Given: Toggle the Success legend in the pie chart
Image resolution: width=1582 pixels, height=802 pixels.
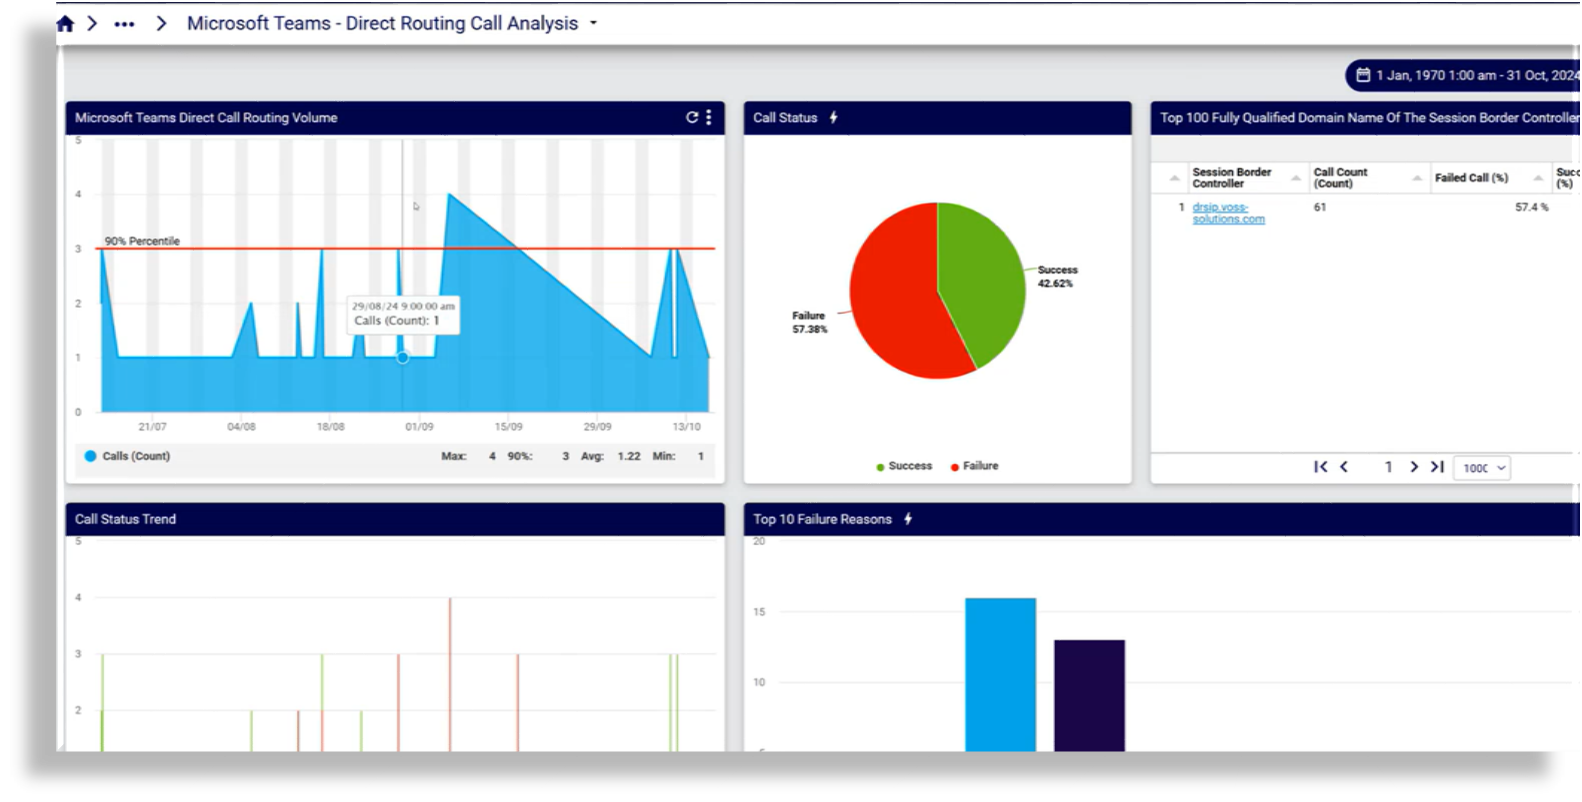Looking at the screenshot, I should click(x=904, y=466).
